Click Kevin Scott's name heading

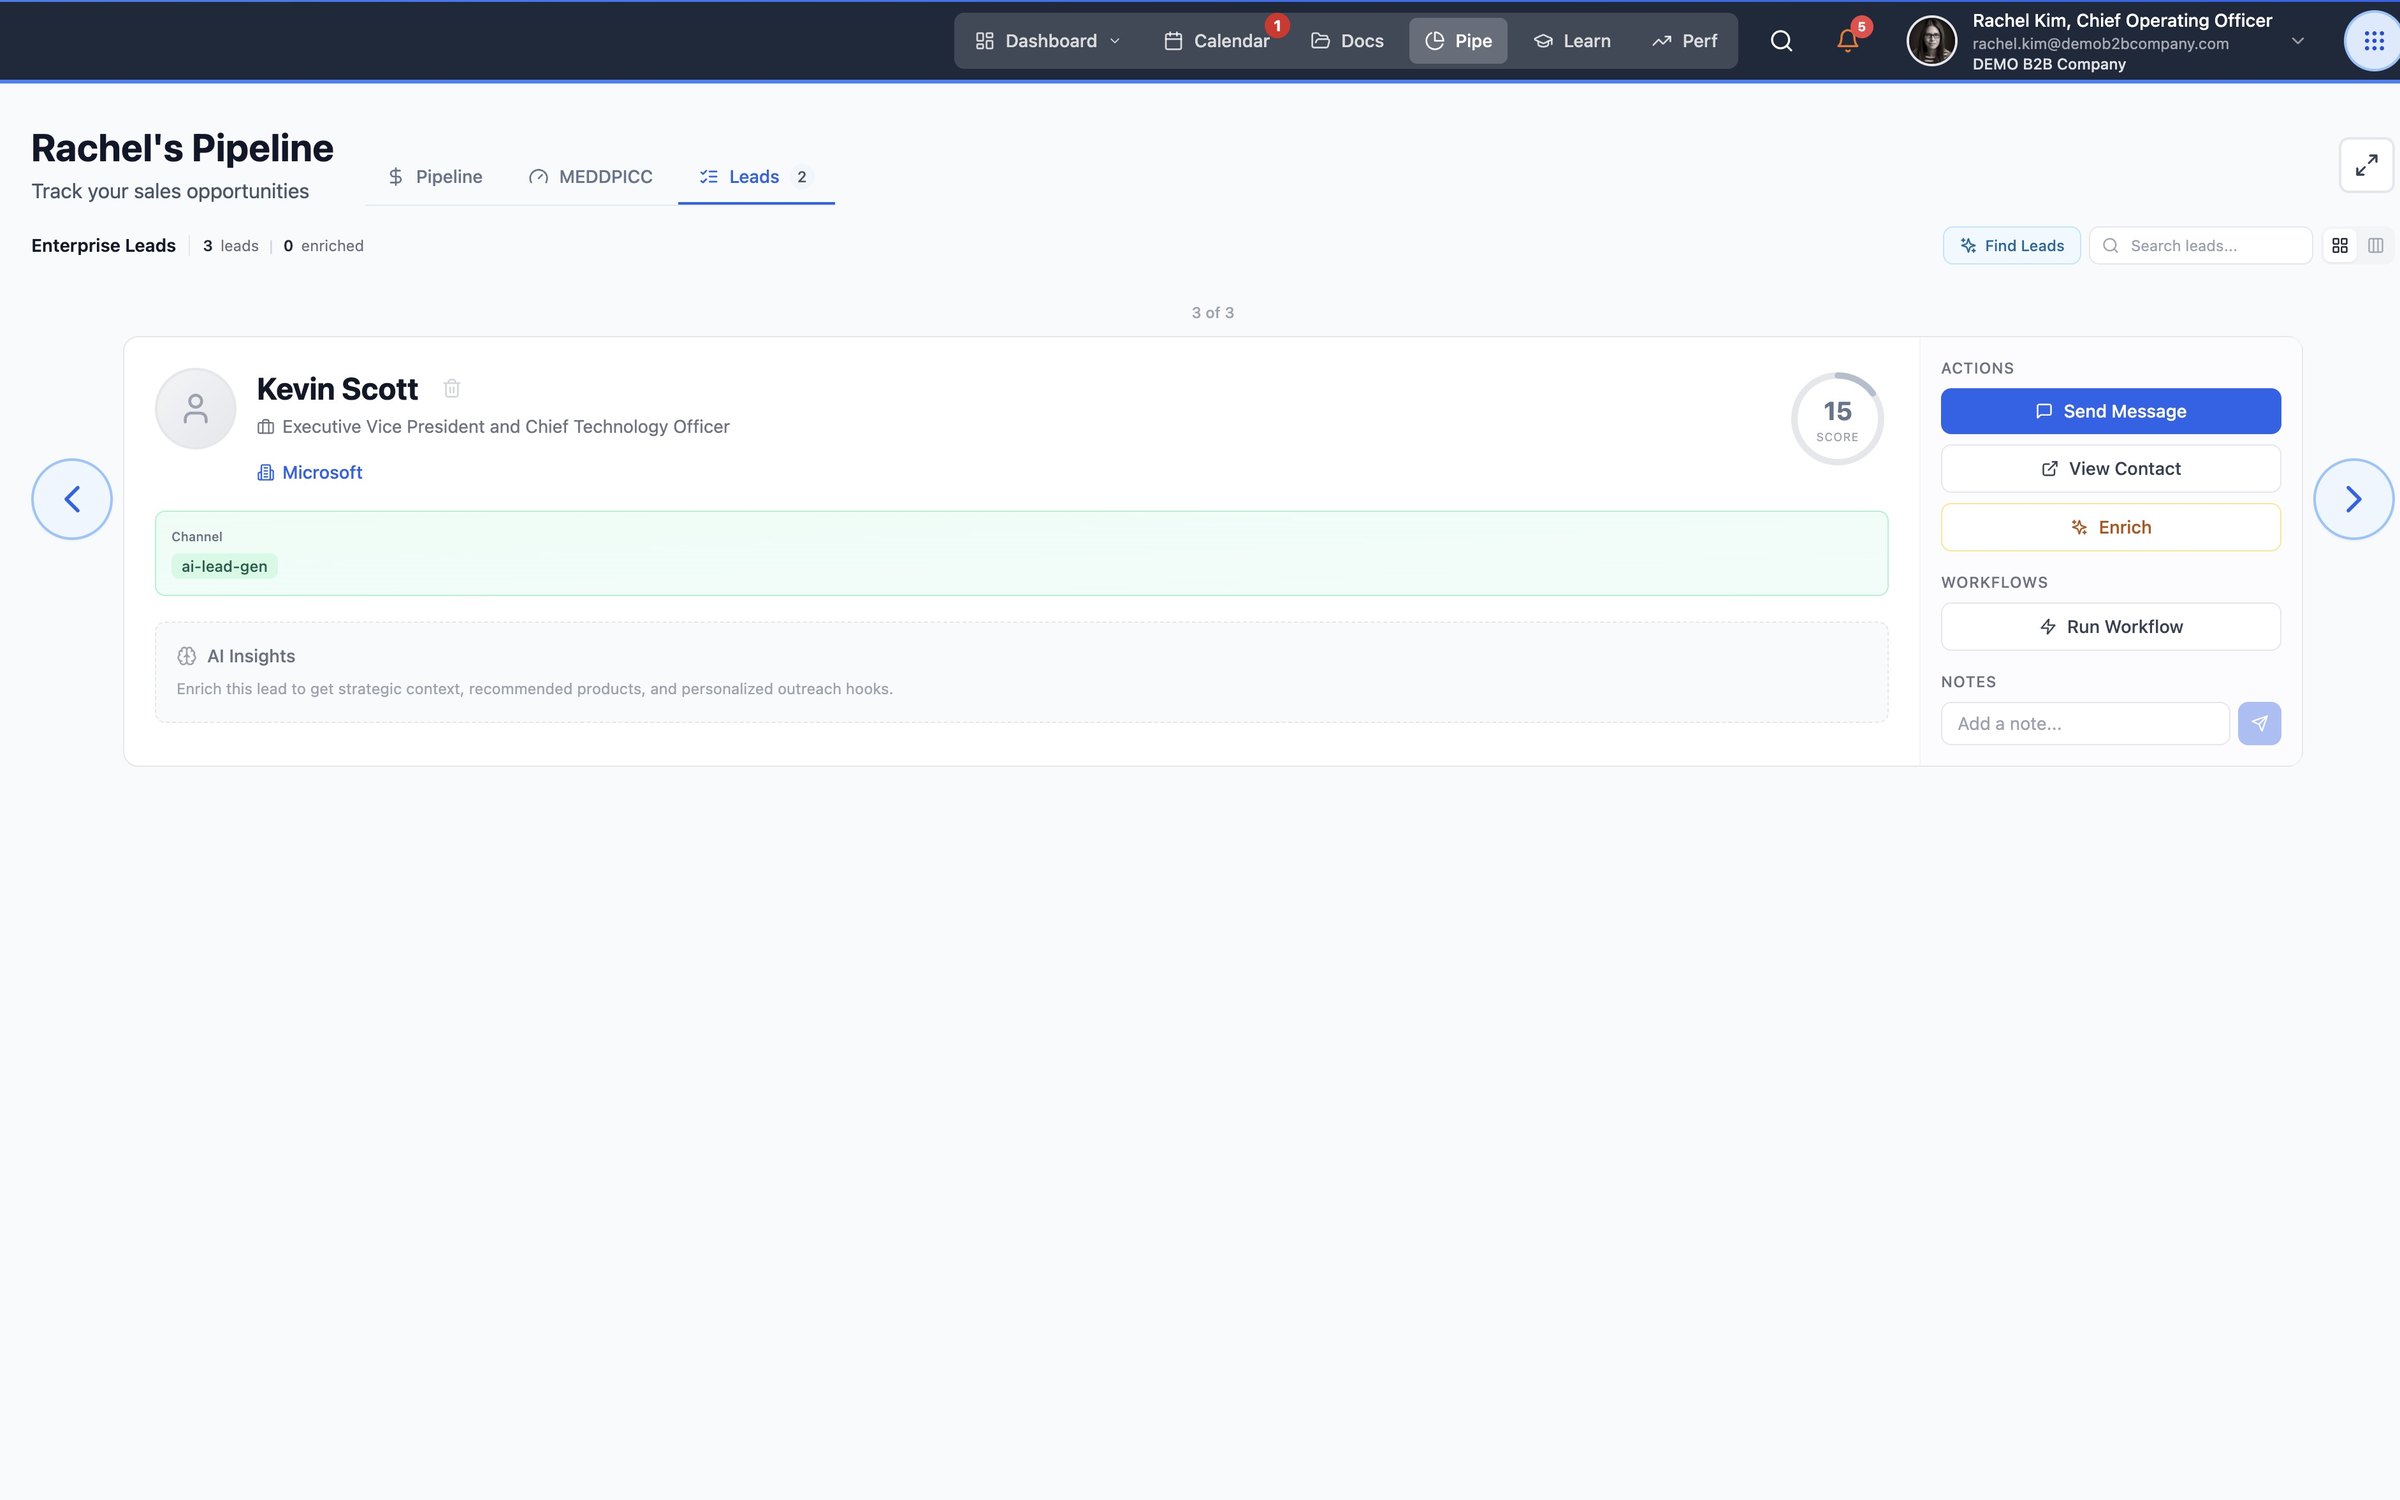tap(337, 388)
